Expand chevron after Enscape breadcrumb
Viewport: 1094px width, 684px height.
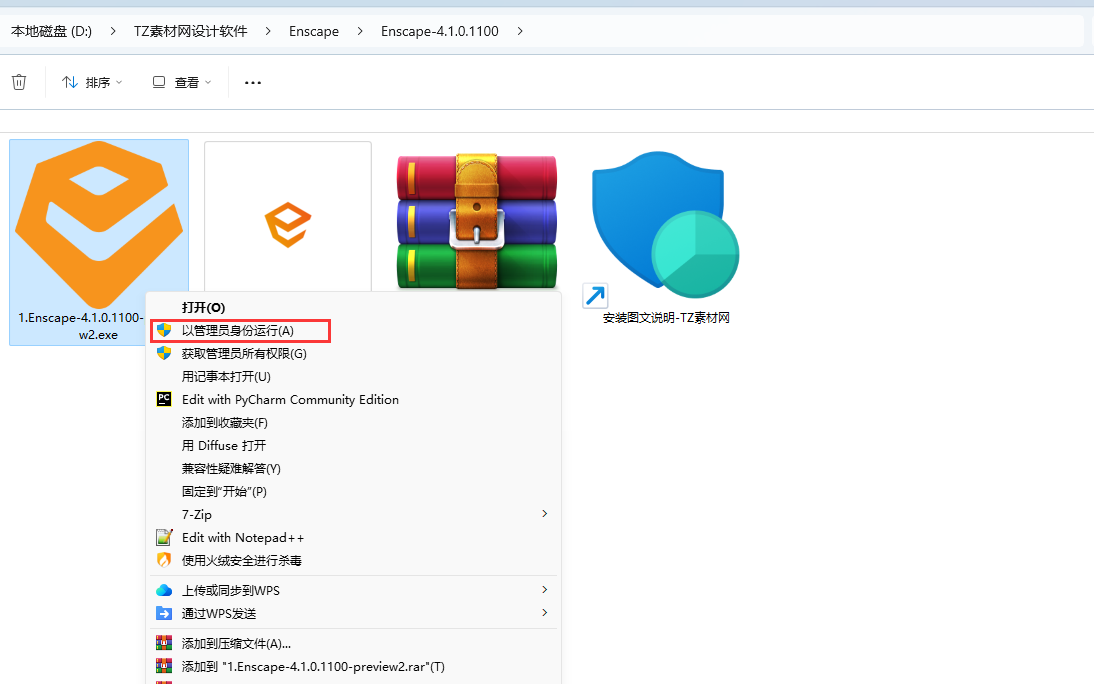360,31
